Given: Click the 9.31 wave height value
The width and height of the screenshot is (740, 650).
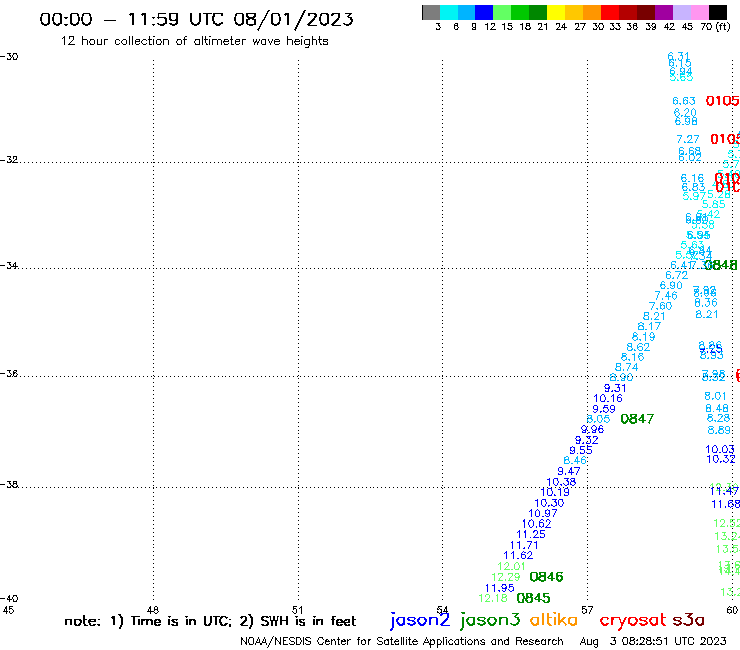Looking at the screenshot, I should 615,388.
